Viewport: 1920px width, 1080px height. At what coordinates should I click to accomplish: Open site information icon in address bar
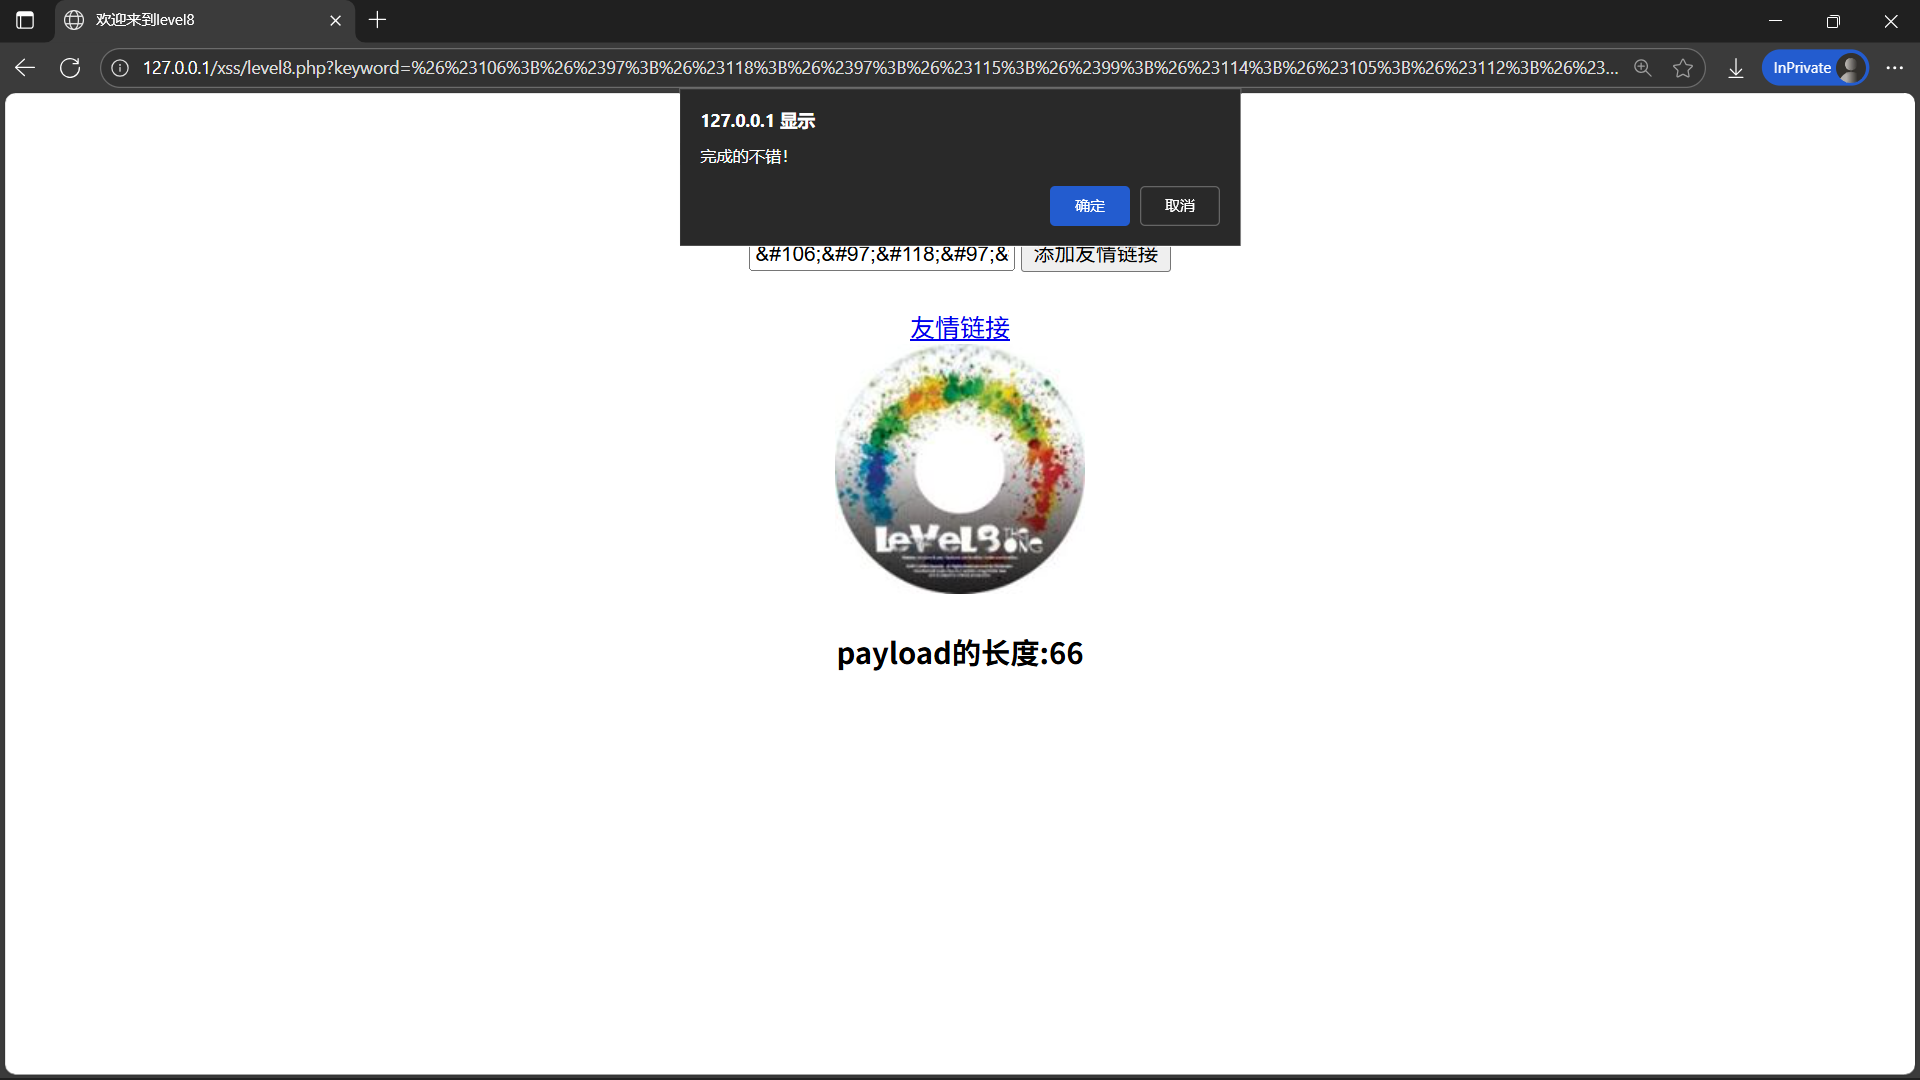[x=120, y=68]
